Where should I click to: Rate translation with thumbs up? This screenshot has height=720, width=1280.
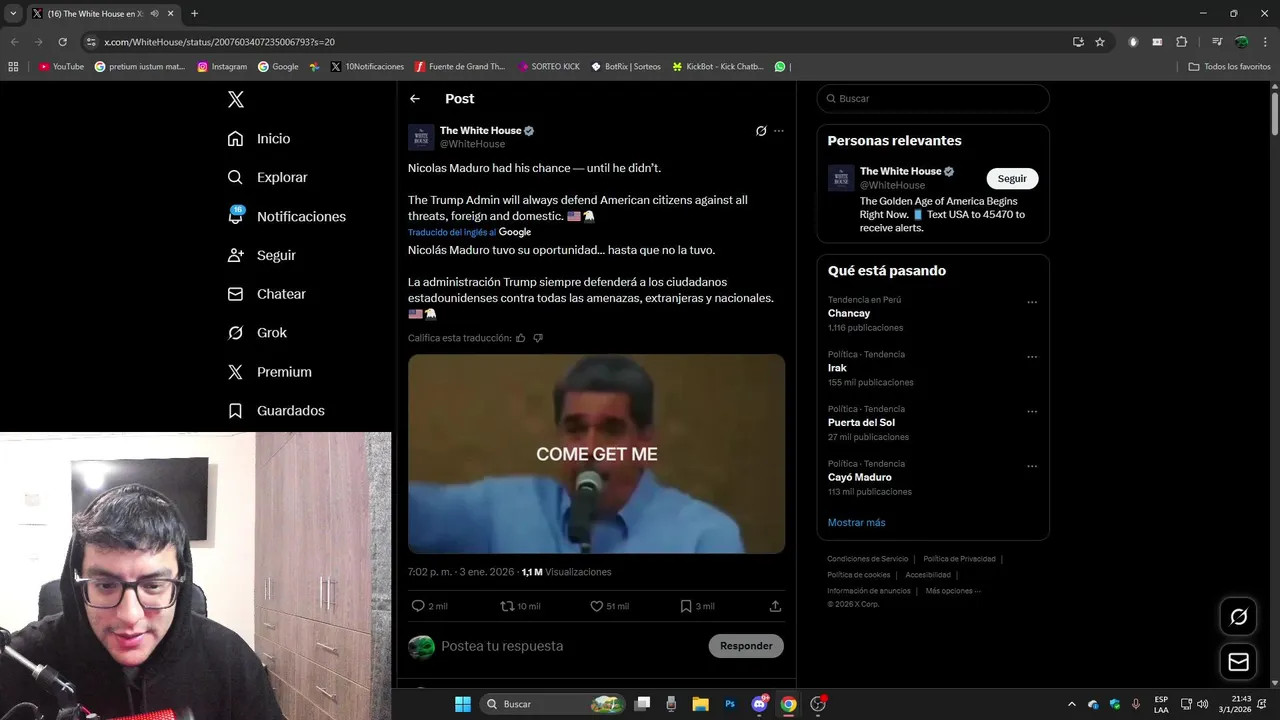520,338
